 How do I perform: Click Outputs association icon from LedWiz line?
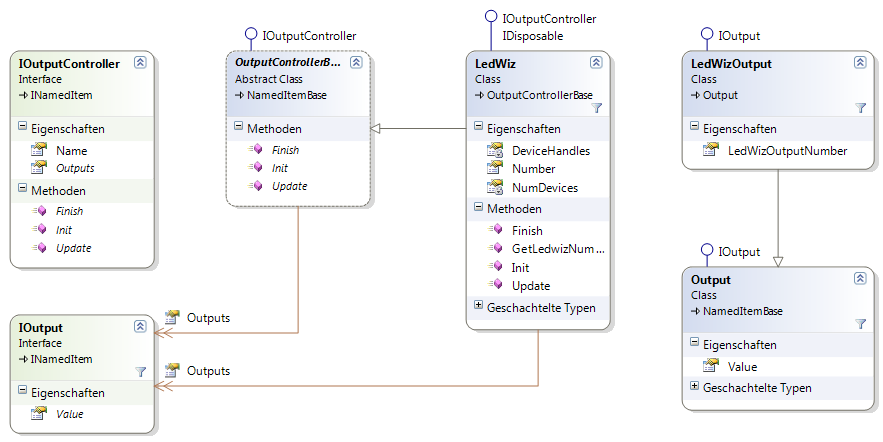172,370
